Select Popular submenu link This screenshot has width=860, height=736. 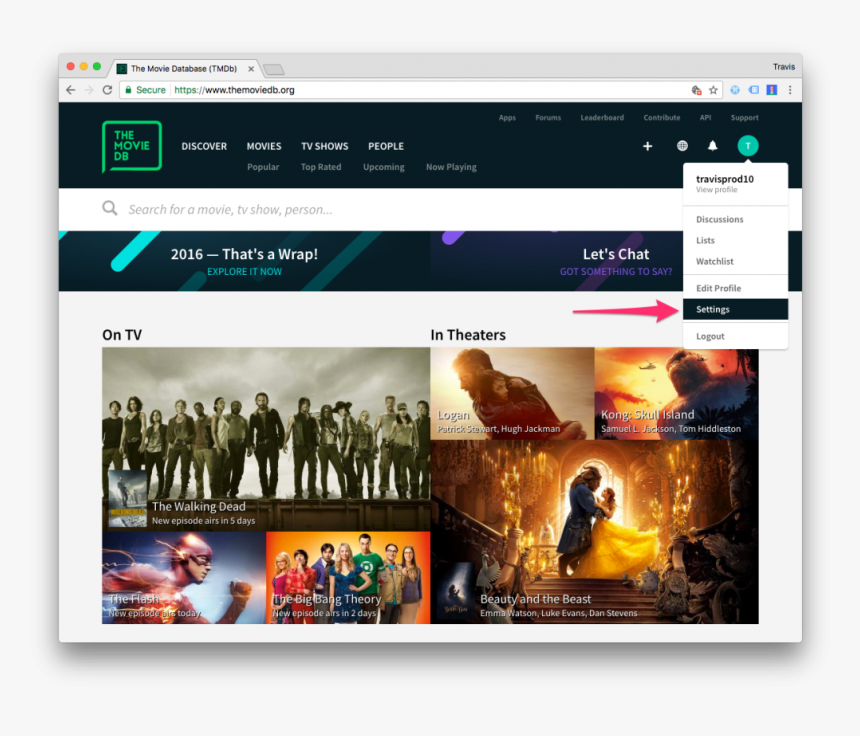[263, 167]
